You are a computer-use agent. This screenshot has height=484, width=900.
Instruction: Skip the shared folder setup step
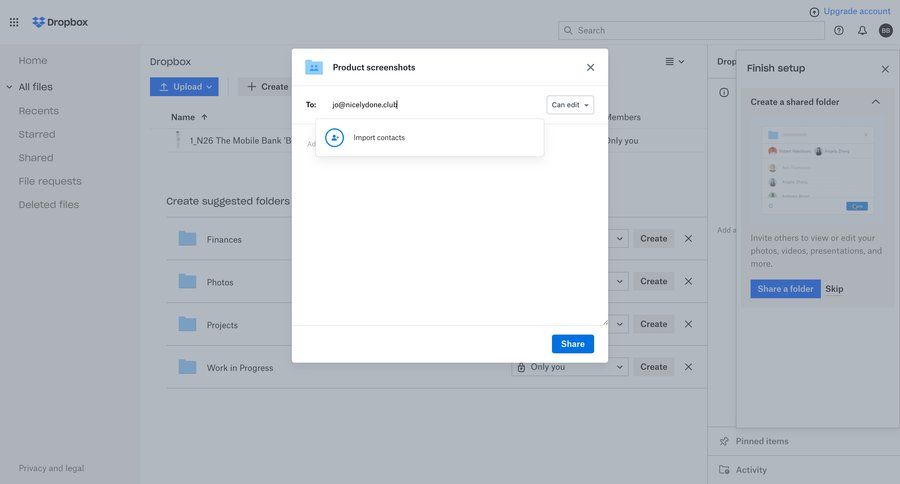coord(835,289)
